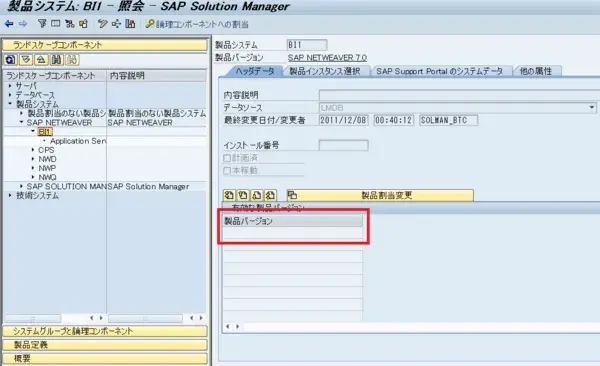The width and height of the screenshot is (600, 366).
Task: Open the SAP Support Portal のシステムデータ tab
Action: [439, 71]
